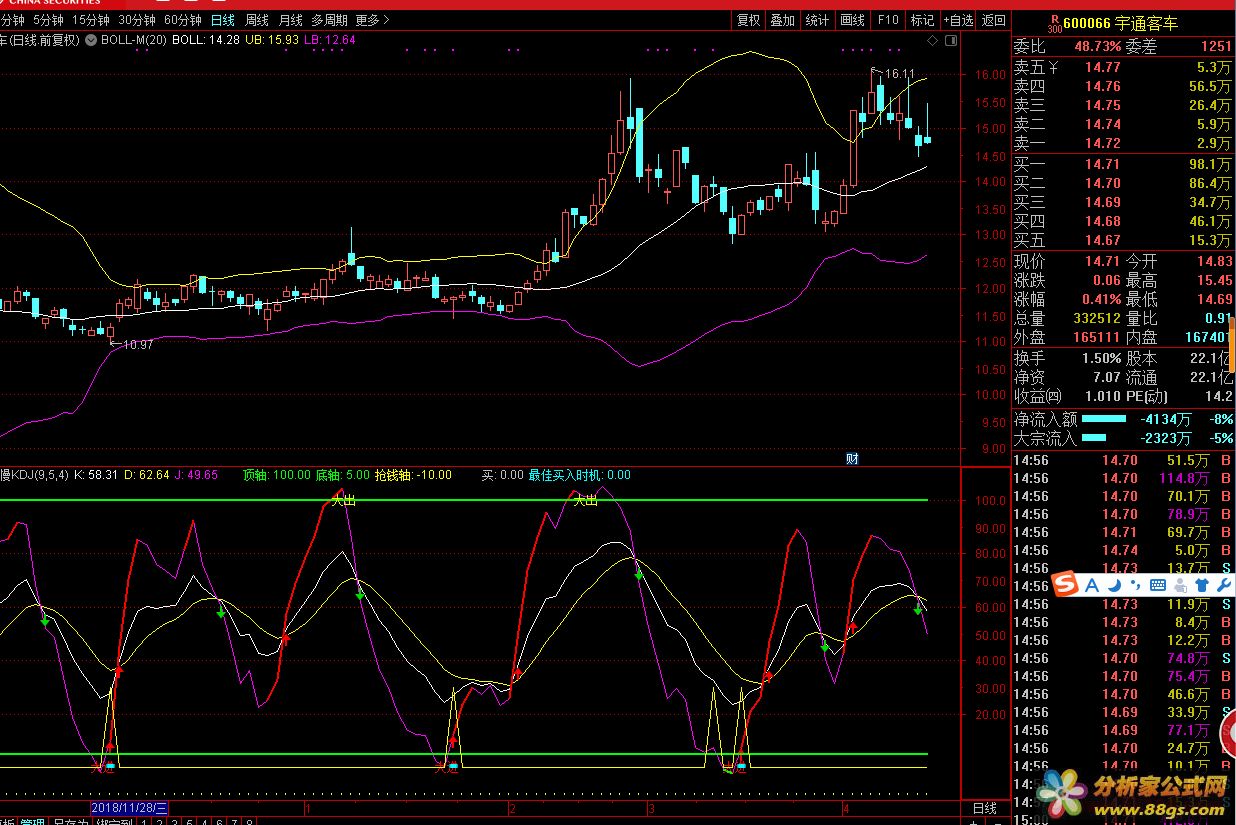Click the 日线 label at bottom right

pyautogui.click(x=985, y=808)
